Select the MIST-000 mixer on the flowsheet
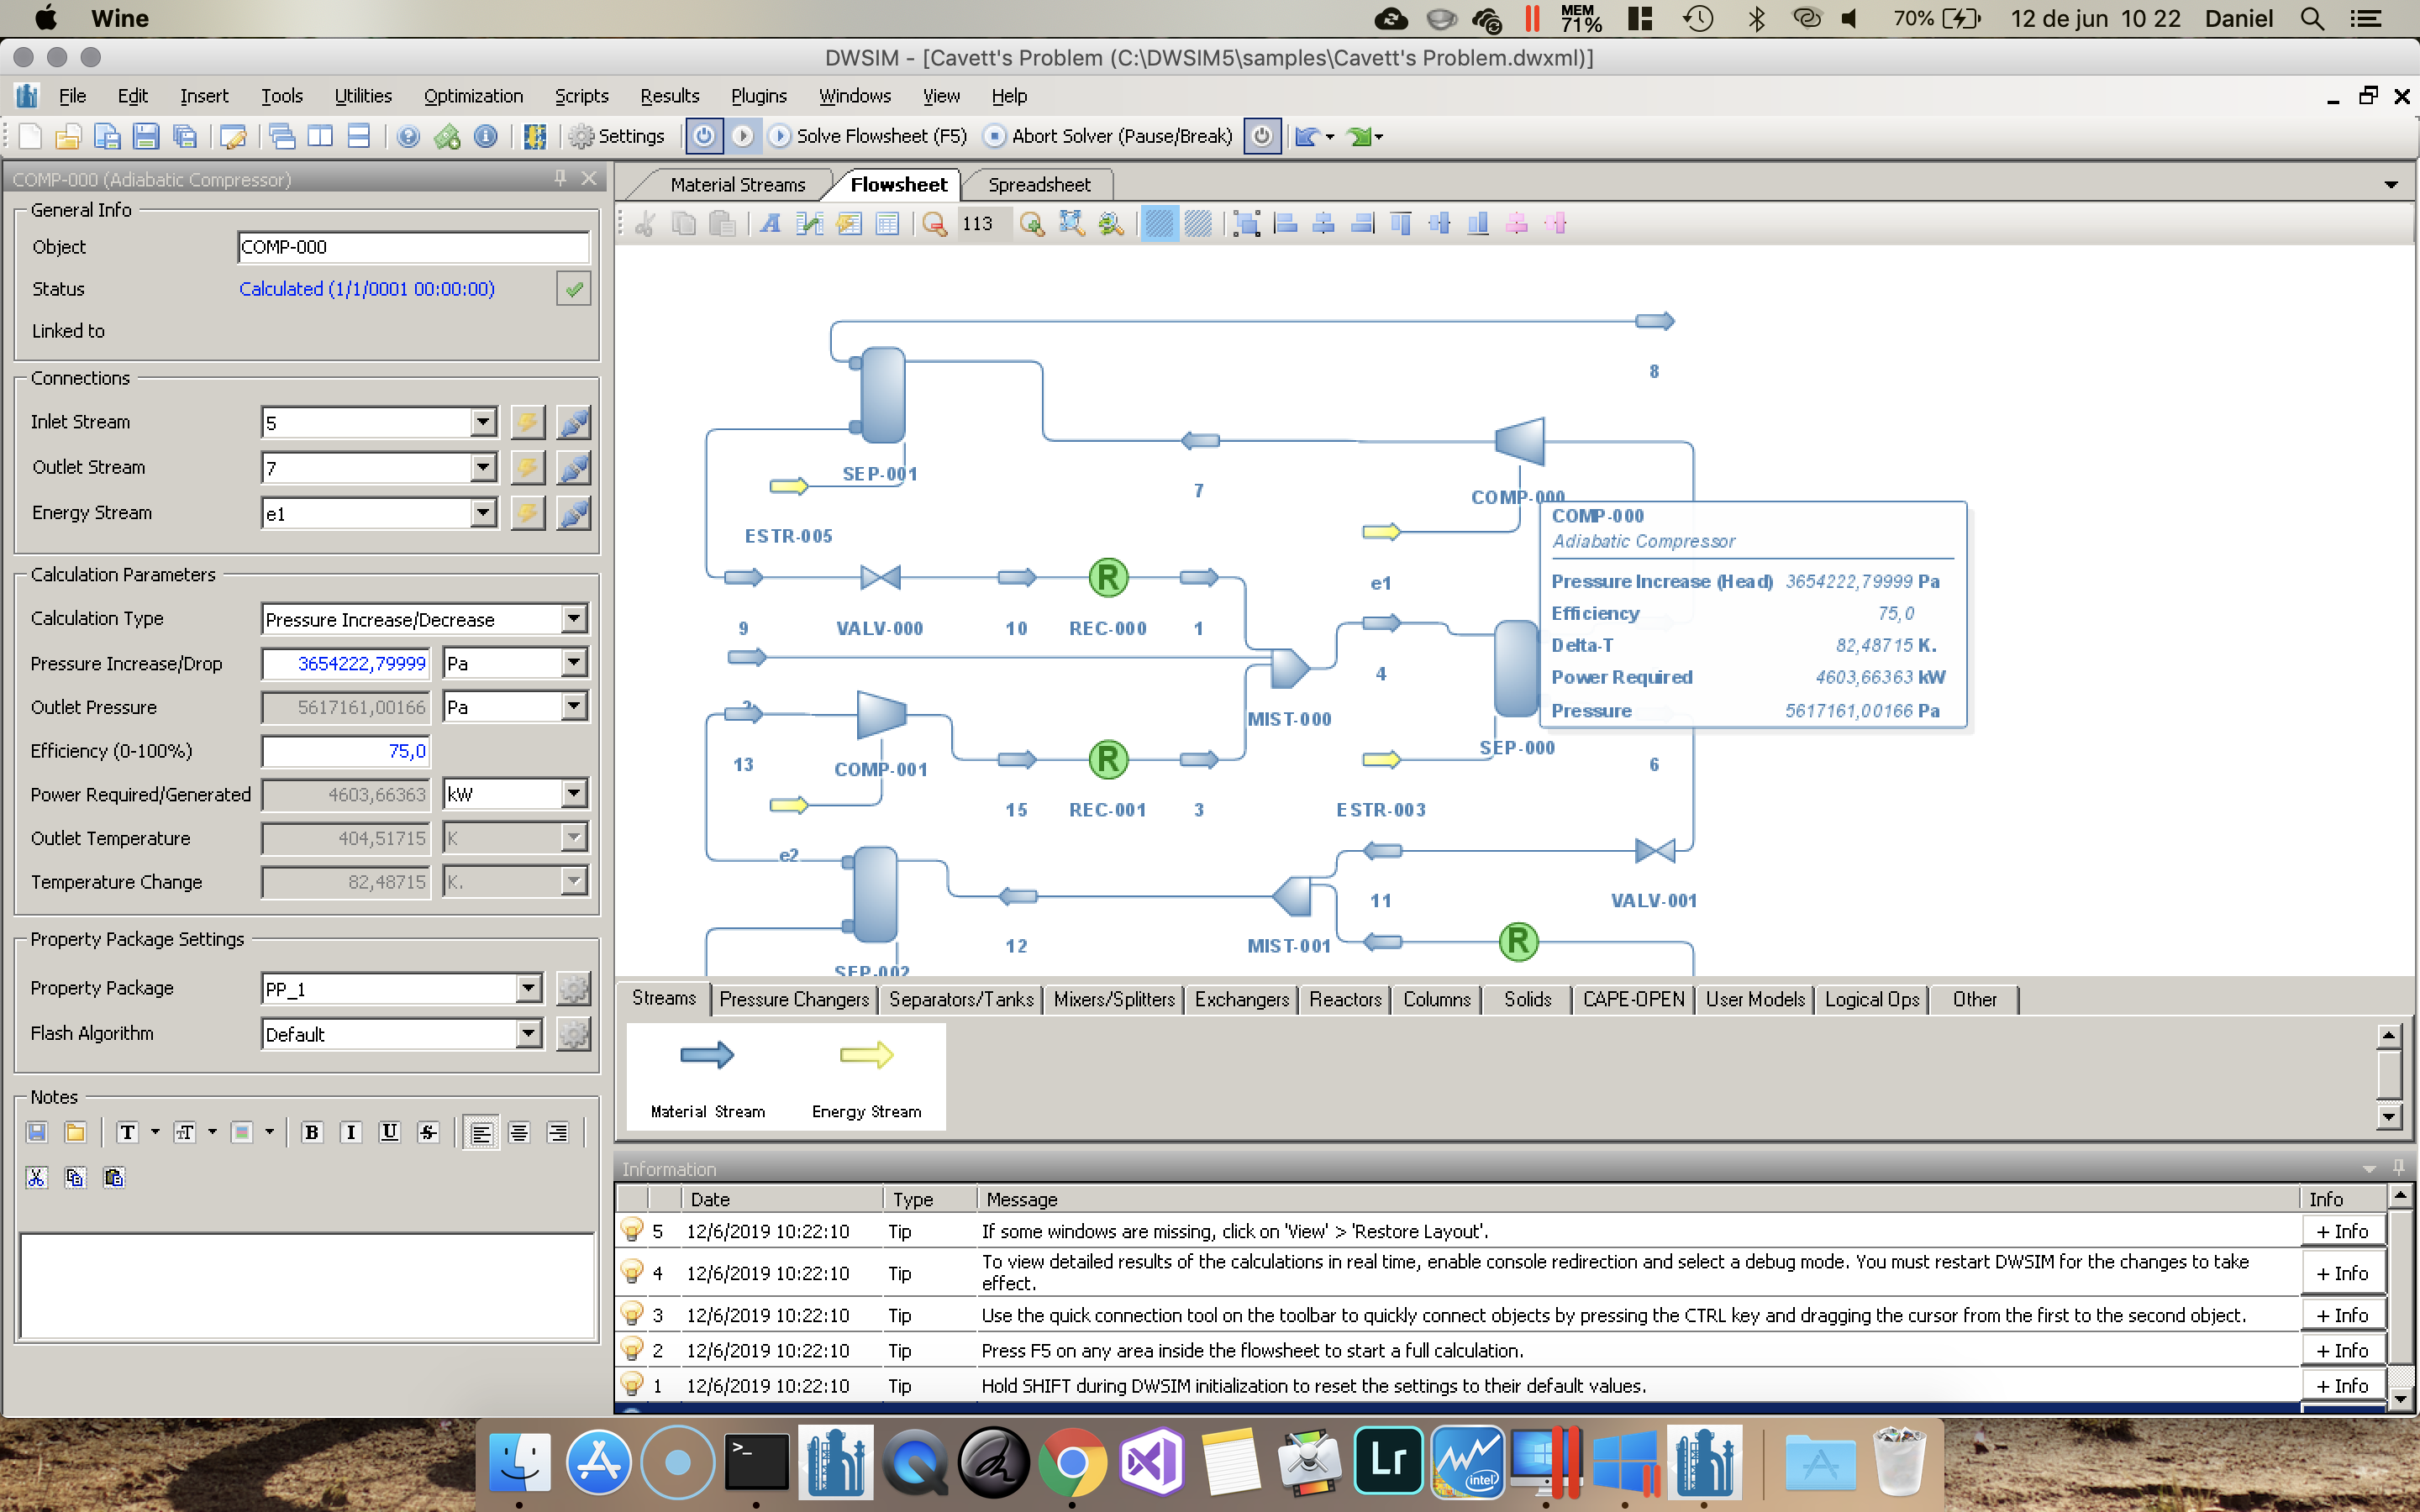The width and height of the screenshot is (2420, 1512). pyautogui.click(x=1289, y=668)
